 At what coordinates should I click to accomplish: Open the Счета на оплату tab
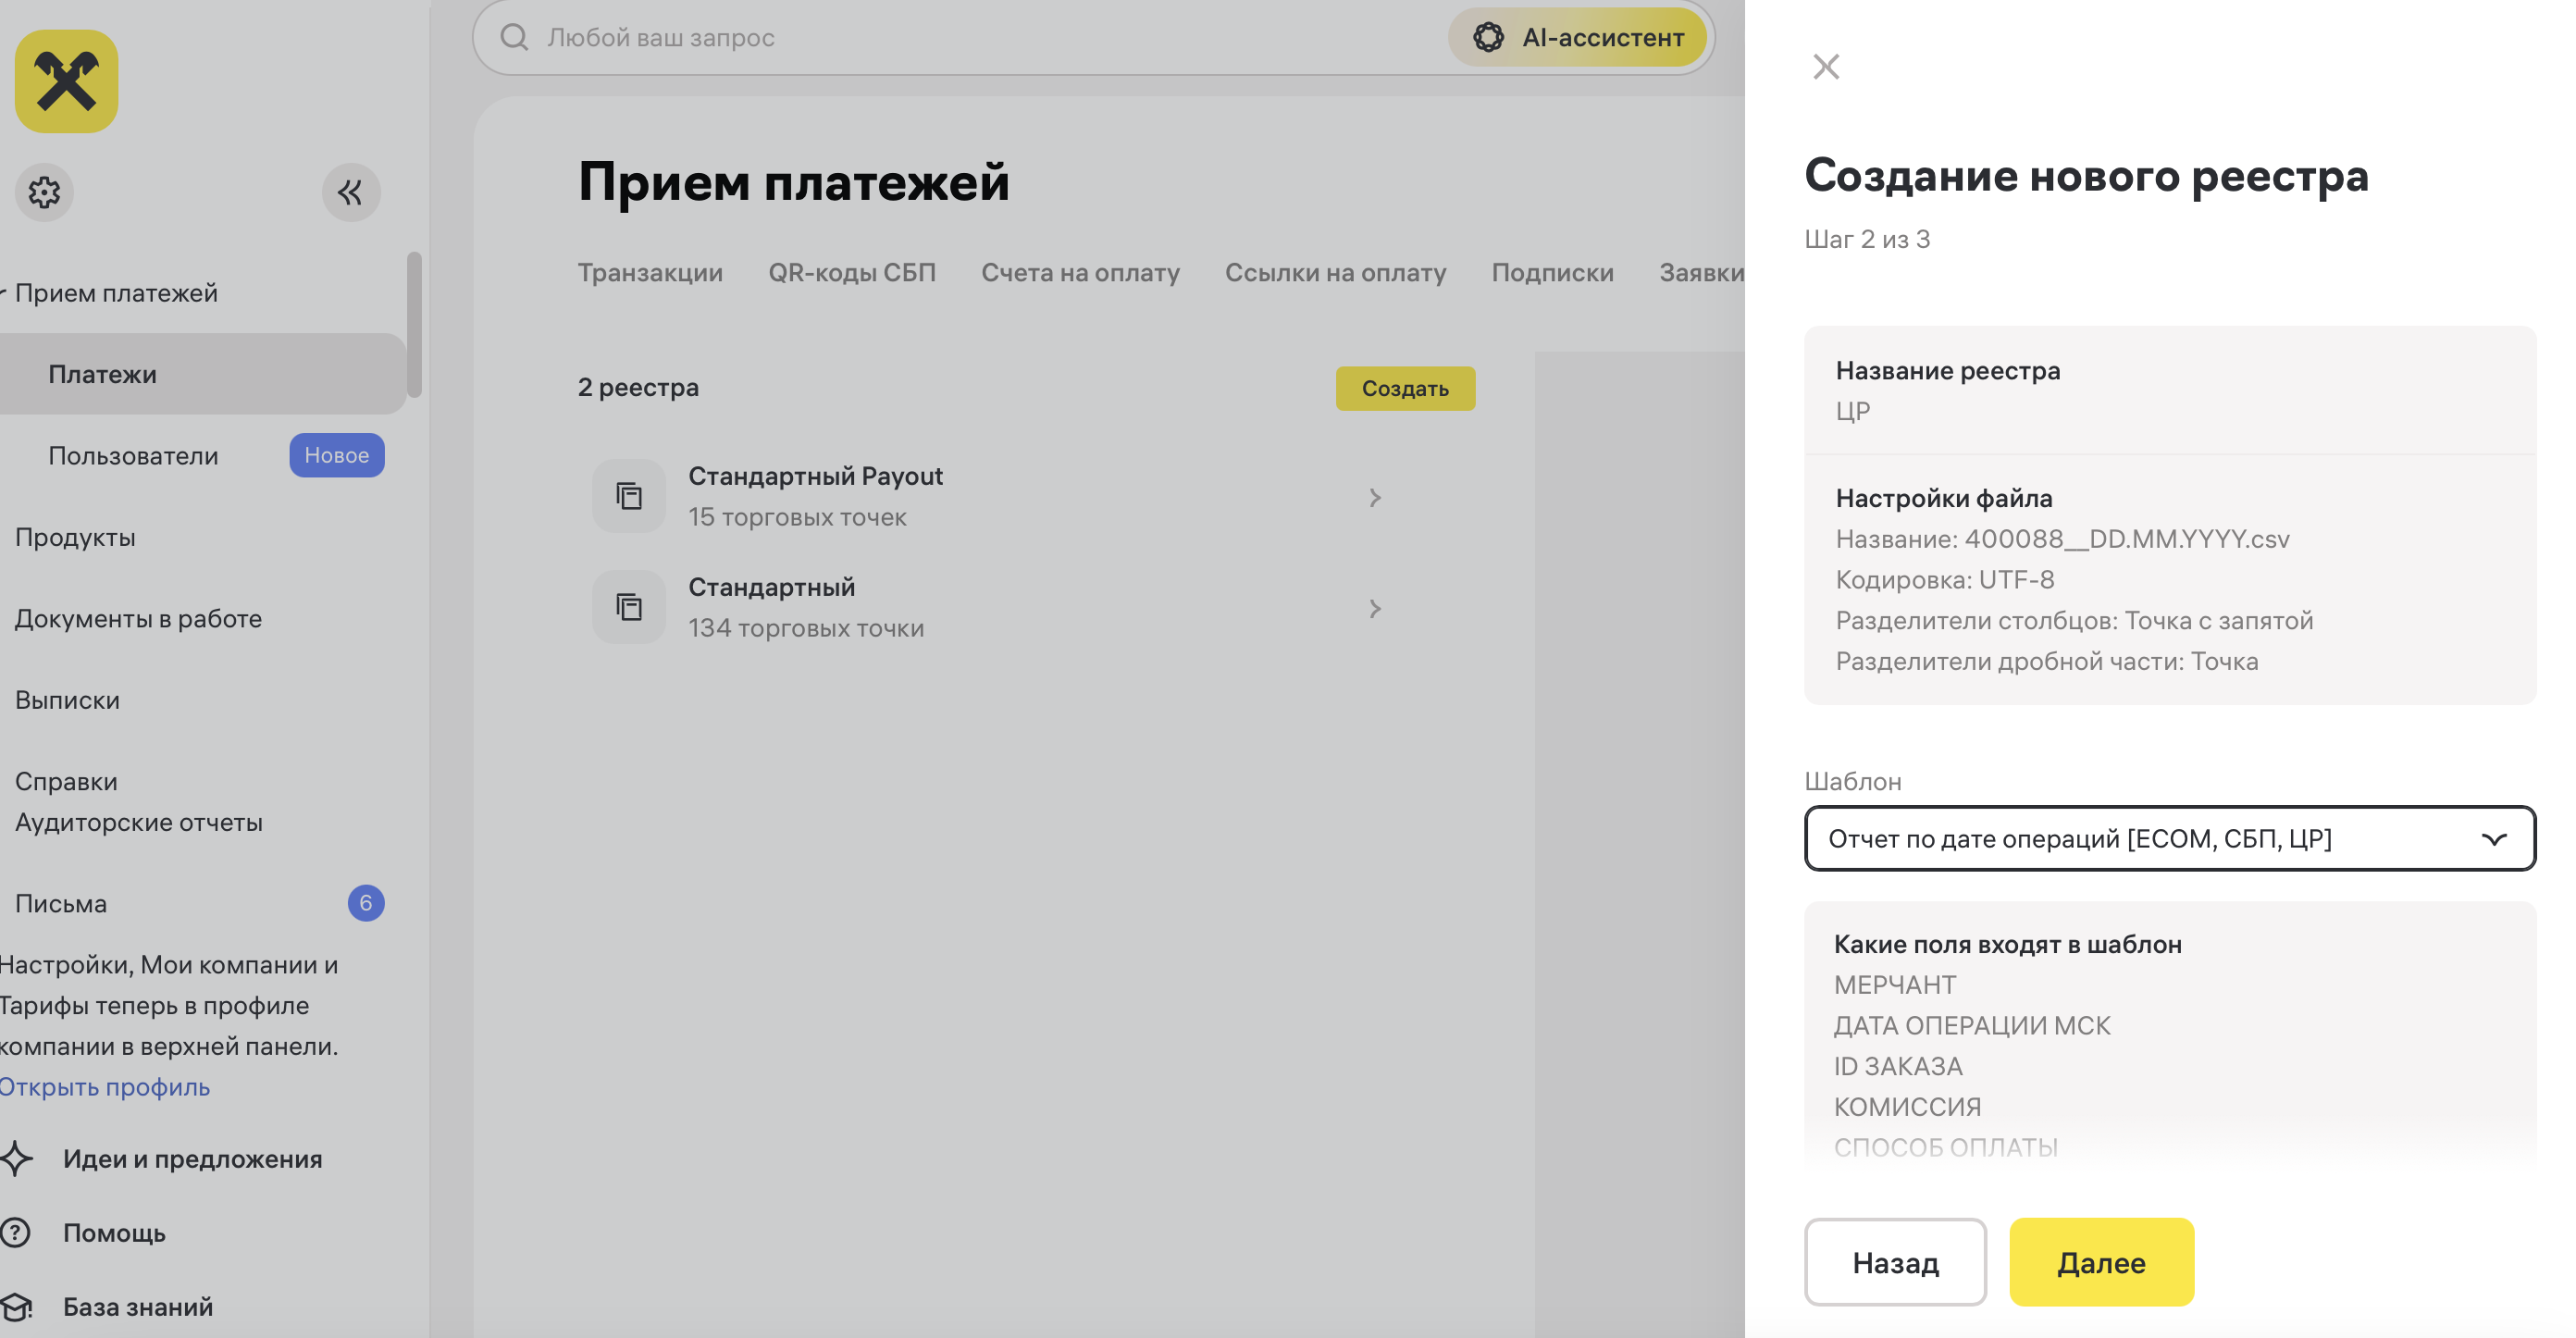click(1080, 272)
